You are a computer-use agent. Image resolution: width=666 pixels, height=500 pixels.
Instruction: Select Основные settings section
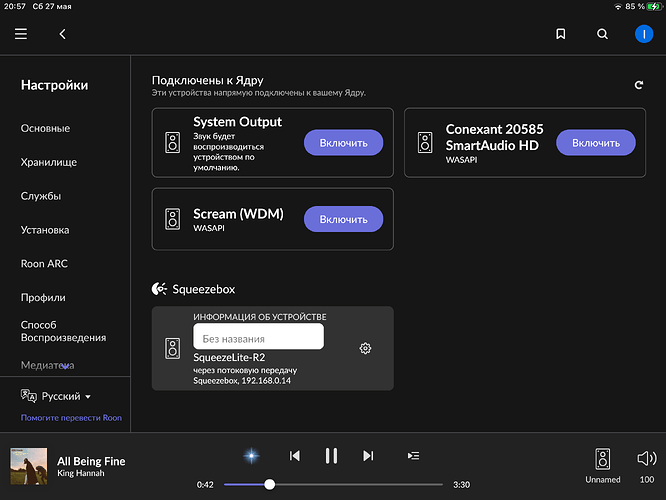point(45,128)
